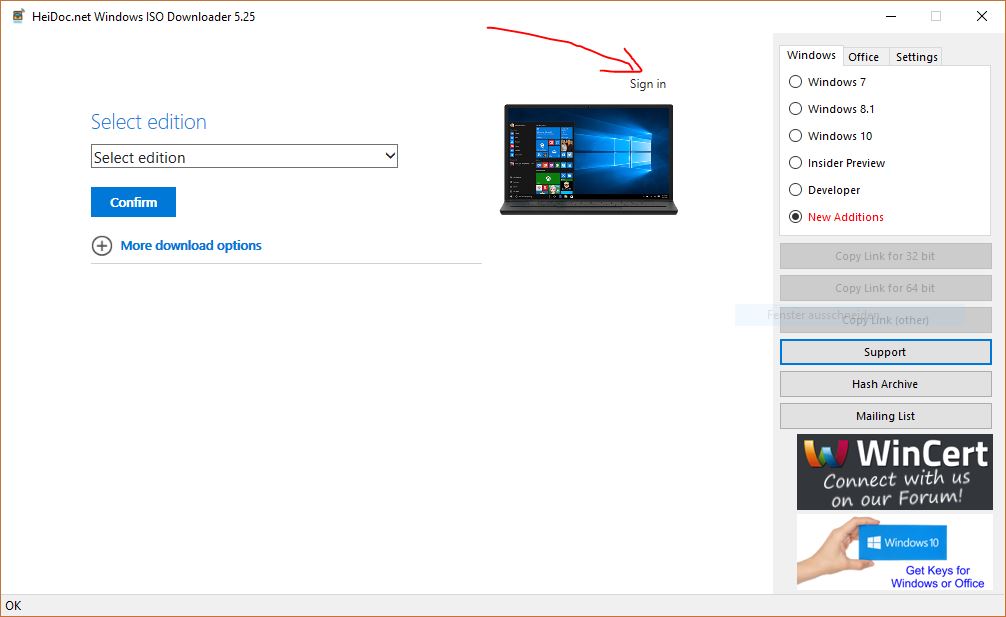
Task: Select the Windows 10 radio button
Action: [x=796, y=135]
